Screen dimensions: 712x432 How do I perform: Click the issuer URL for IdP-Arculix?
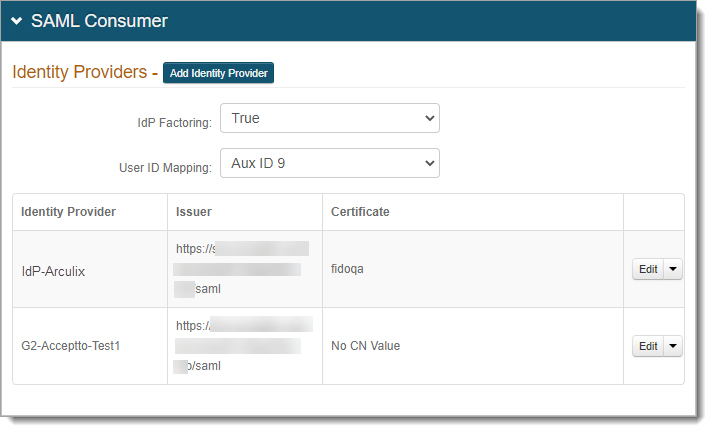point(240,269)
